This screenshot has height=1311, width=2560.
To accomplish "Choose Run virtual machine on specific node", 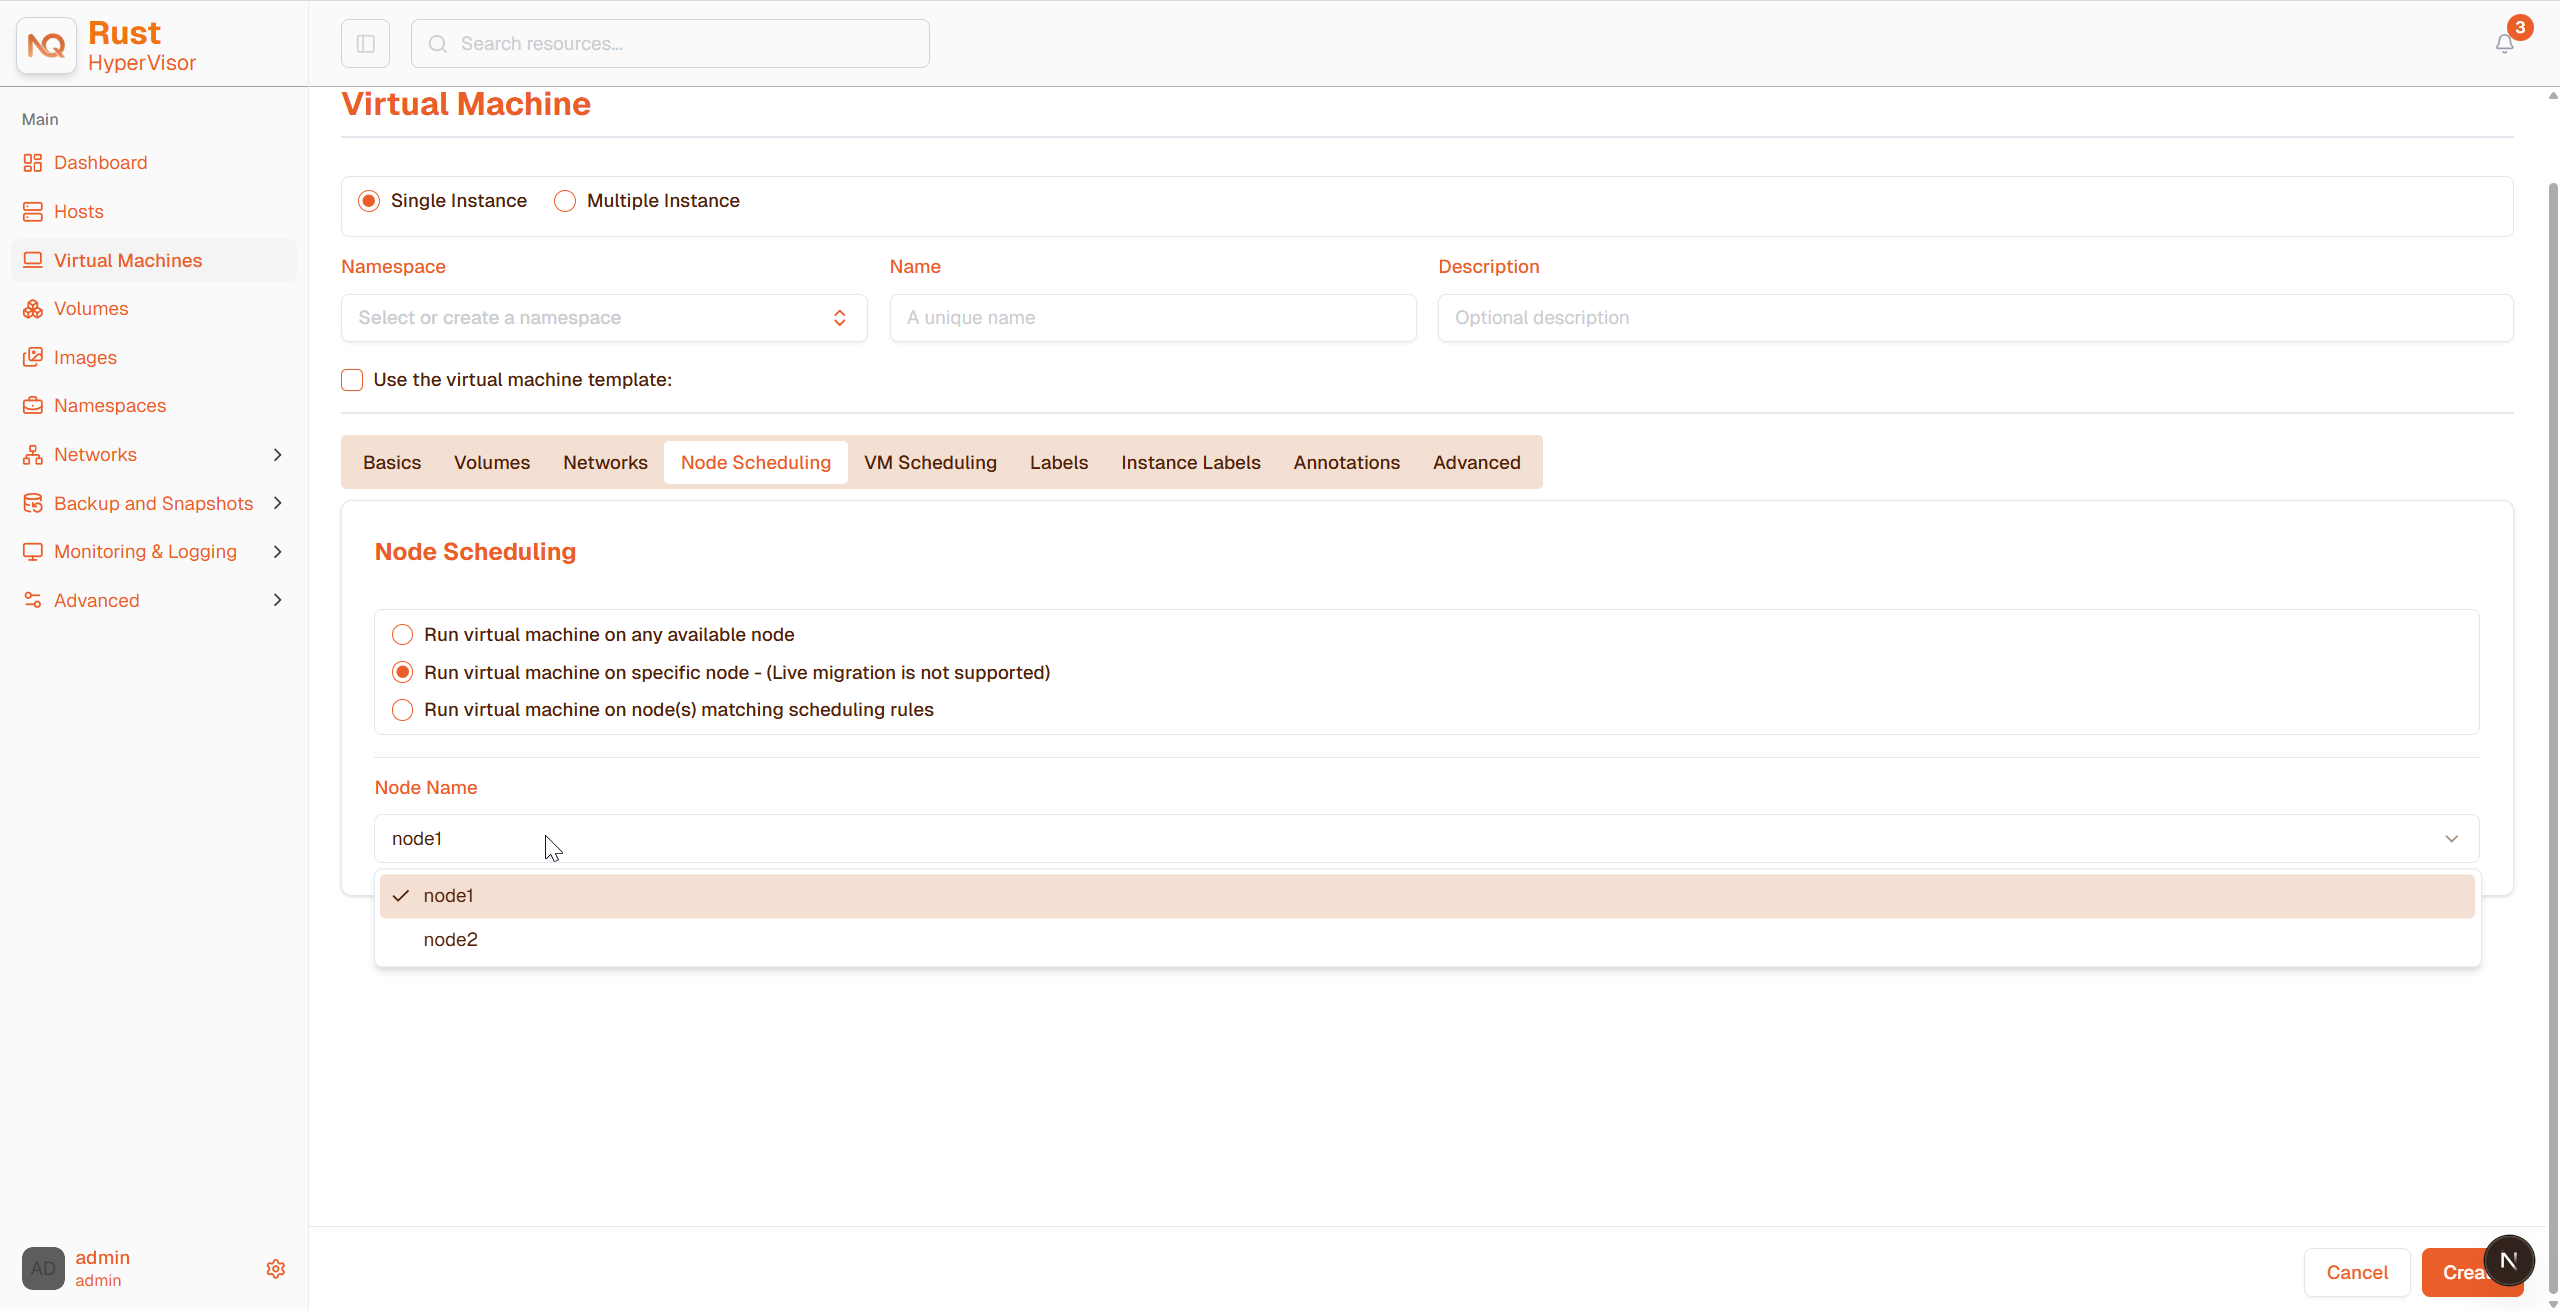I will click(x=402, y=673).
